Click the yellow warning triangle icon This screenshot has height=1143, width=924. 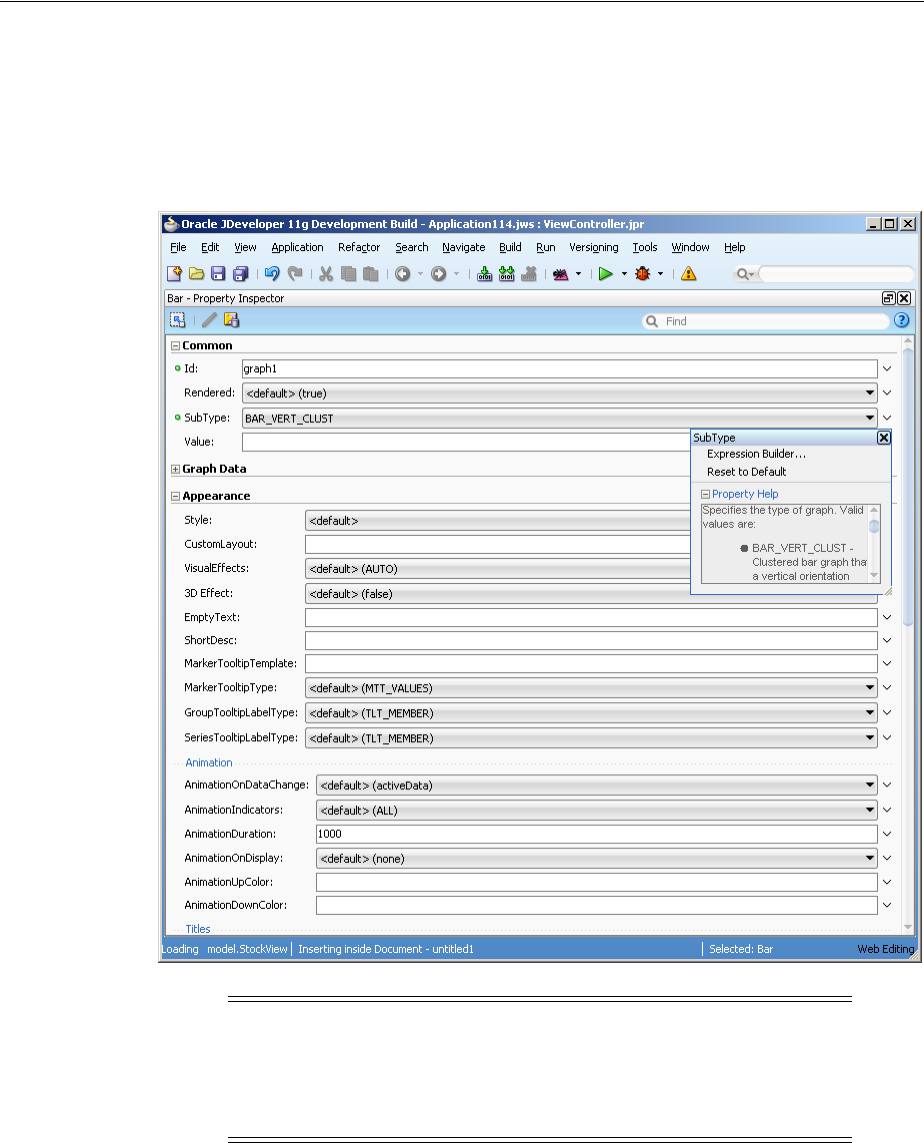689,273
